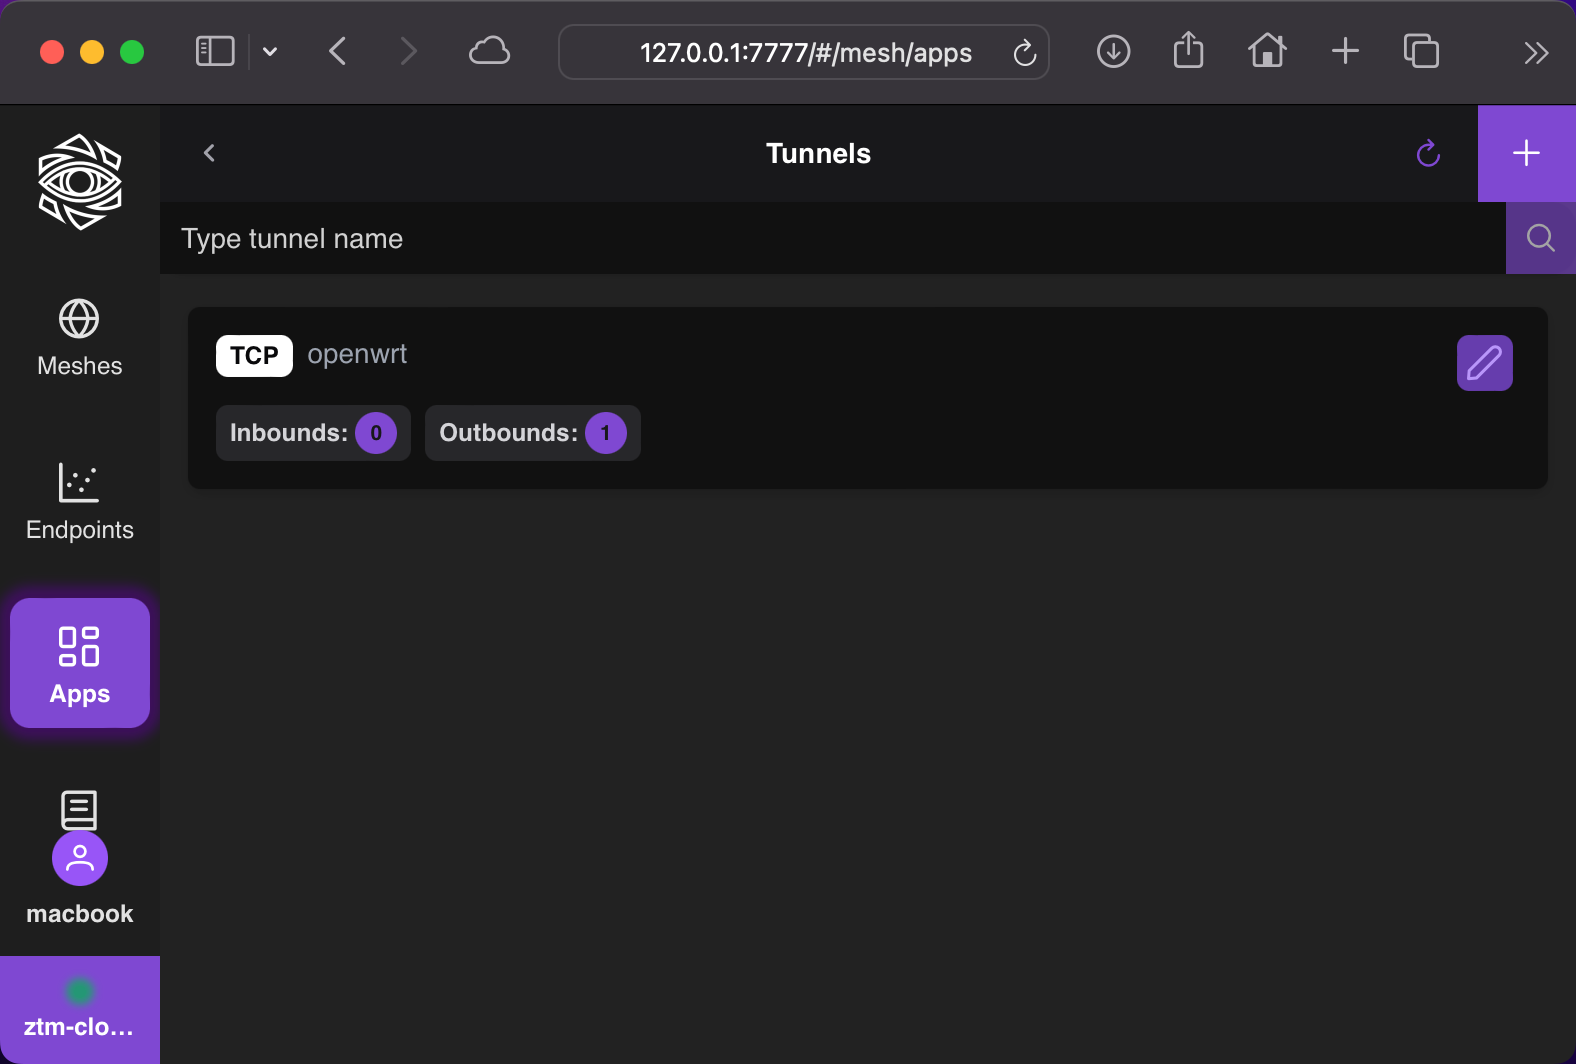The image size is (1576, 1064).
Task: Click the Outbounds count badge
Action: [605, 433]
